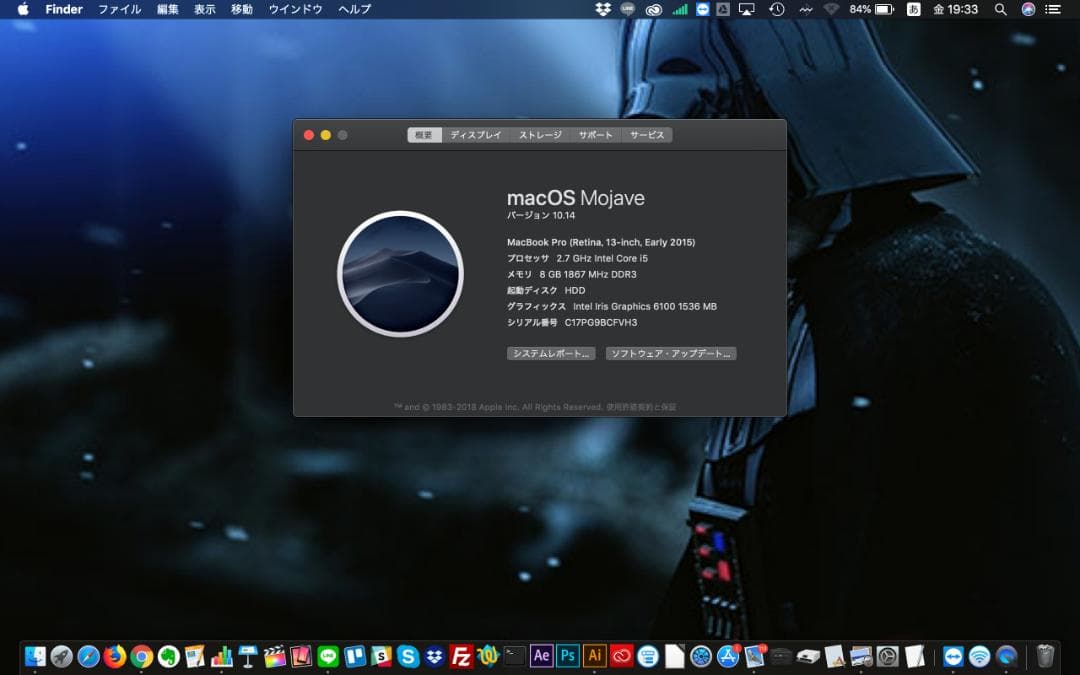The image size is (1080, 675).
Task: Switch to the ストレージ tab
Action: point(539,134)
